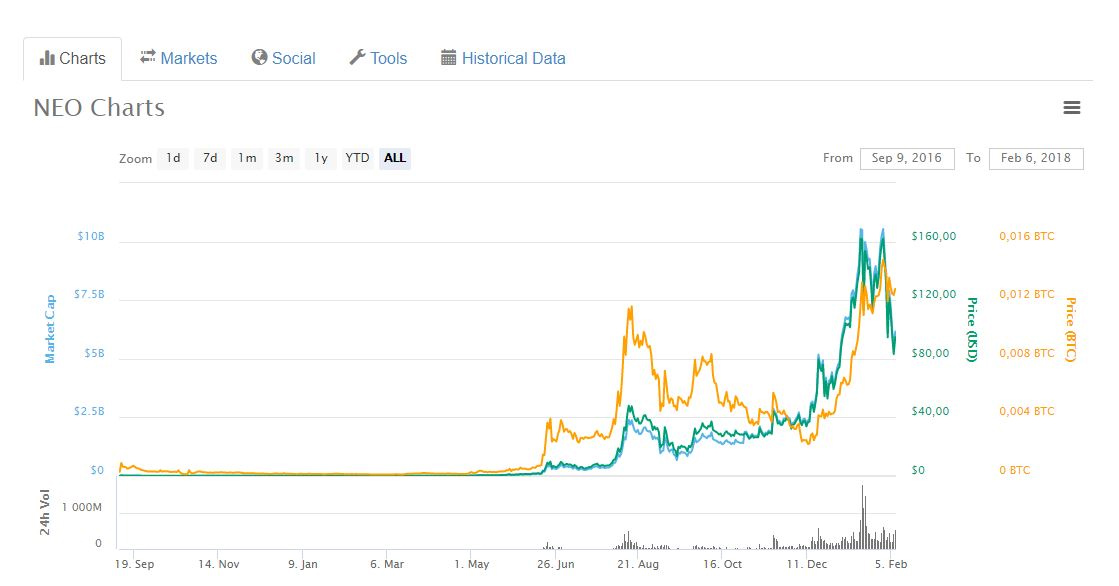This screenshot has width=1119, height=586.
Task: Open the chart export hamburger menu
Action: [x=1072, y=107]
